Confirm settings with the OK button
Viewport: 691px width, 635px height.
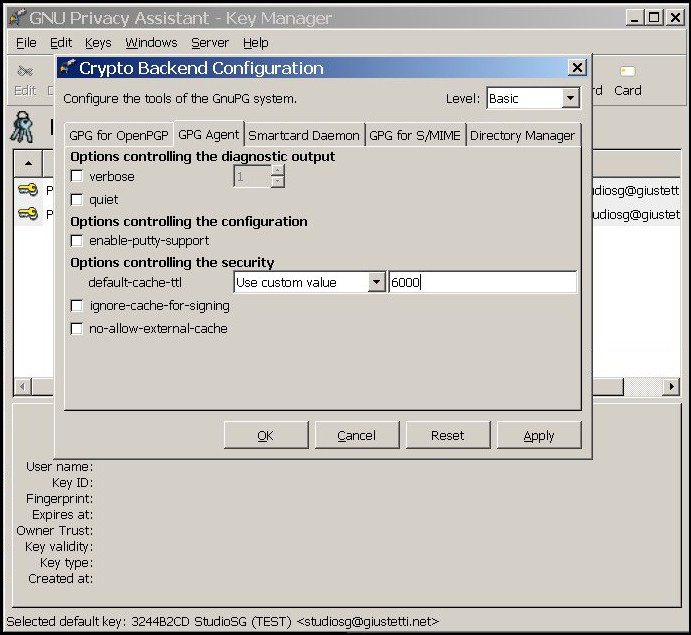[266, 435]
